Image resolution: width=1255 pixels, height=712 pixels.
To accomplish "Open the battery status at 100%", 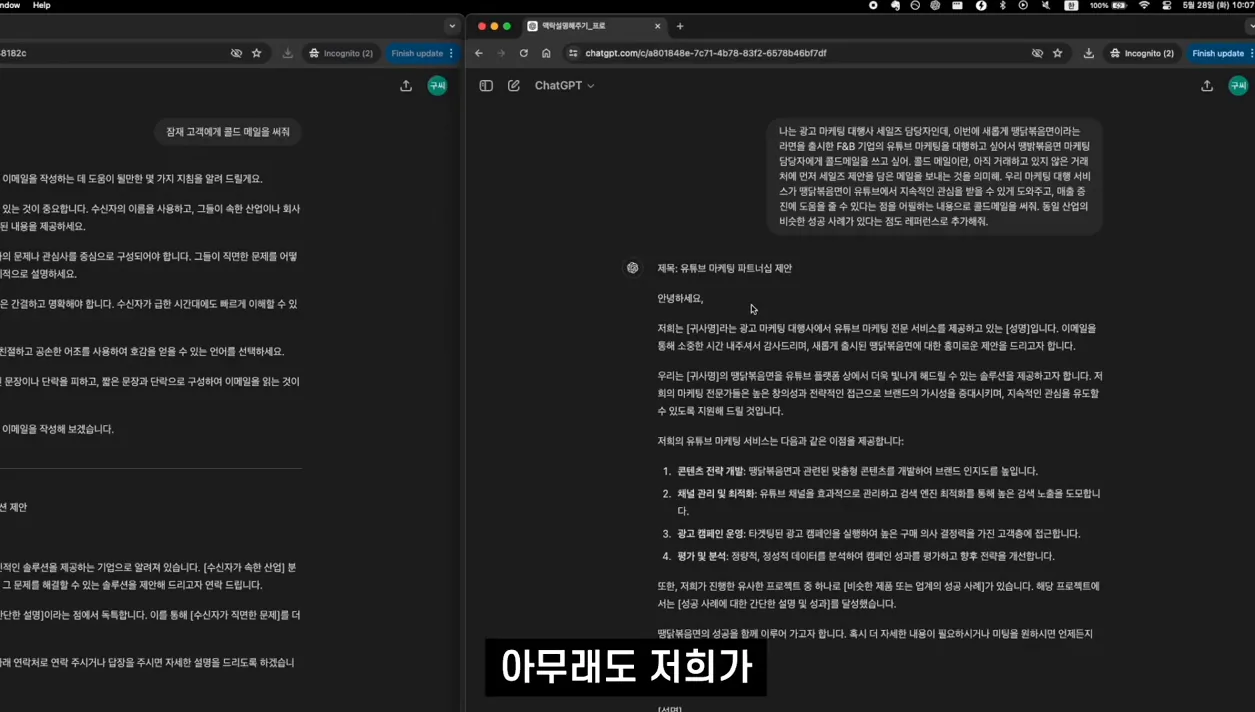I will click(1108, 5).
